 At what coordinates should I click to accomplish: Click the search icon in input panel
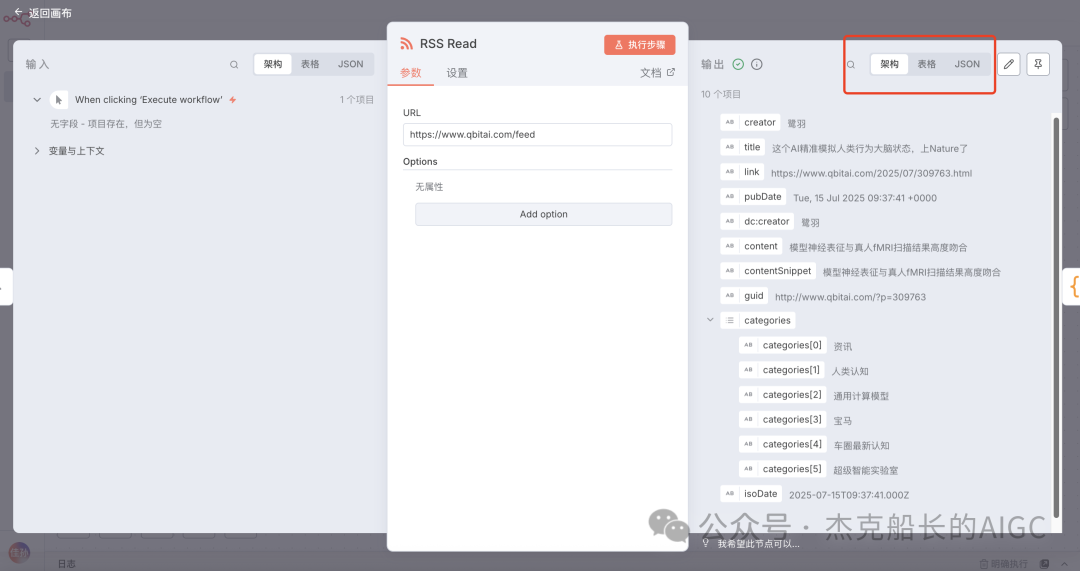(234, 65)
